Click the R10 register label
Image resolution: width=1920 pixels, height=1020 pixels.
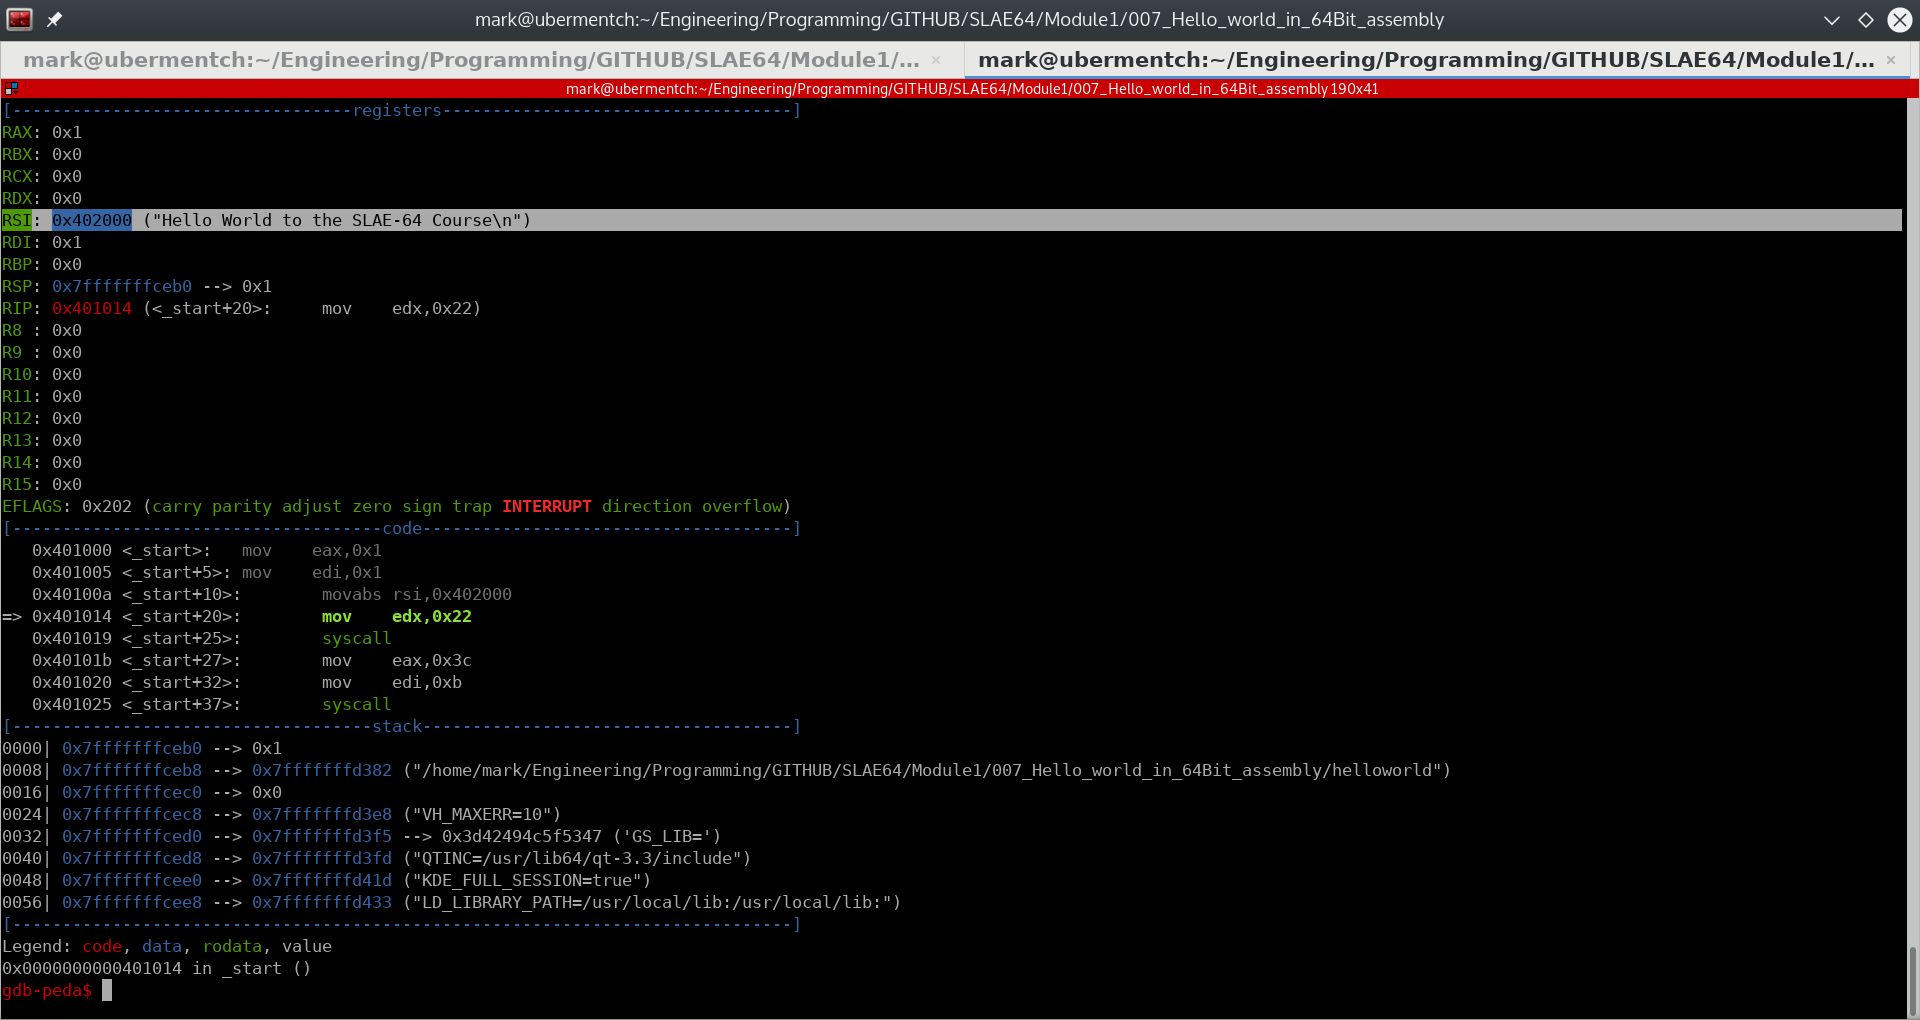point(17,374)
